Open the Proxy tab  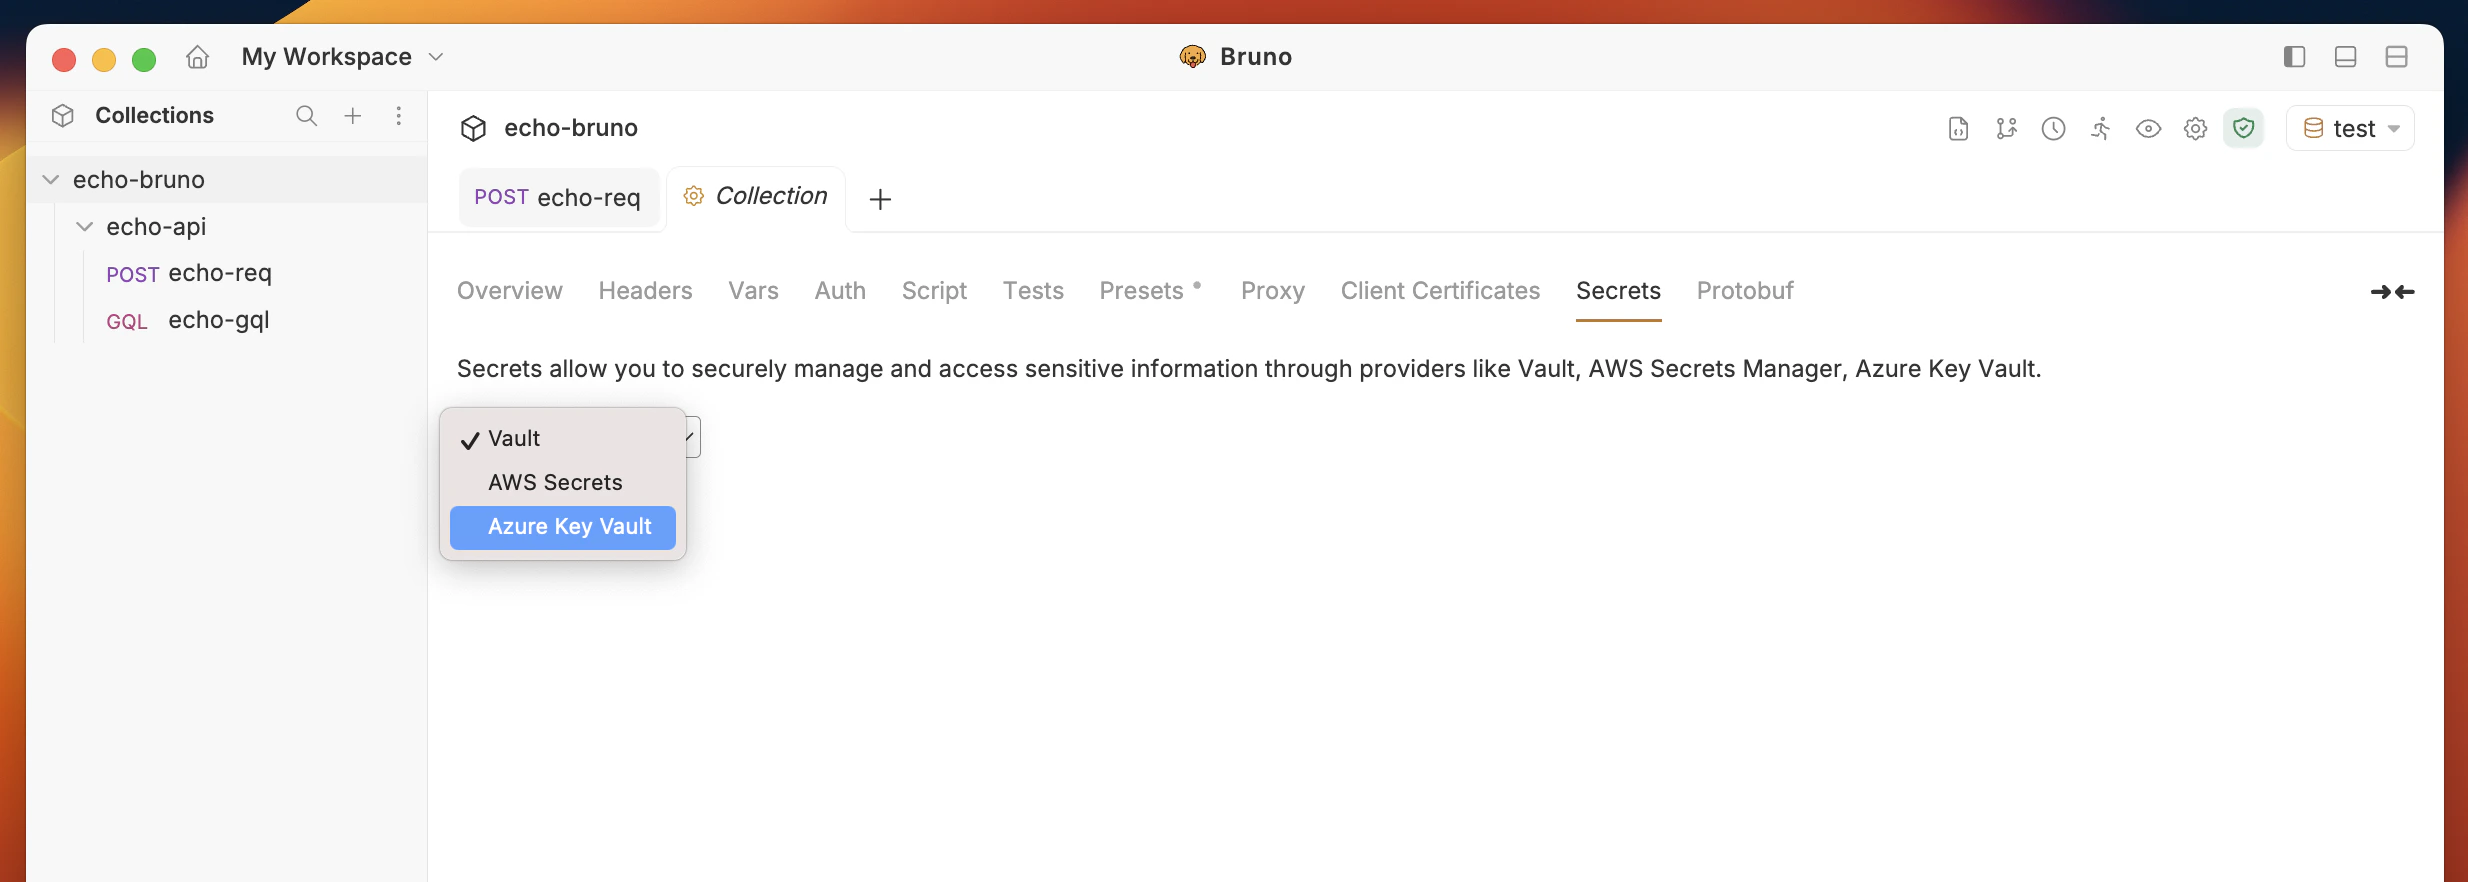tap(1273, 291)
